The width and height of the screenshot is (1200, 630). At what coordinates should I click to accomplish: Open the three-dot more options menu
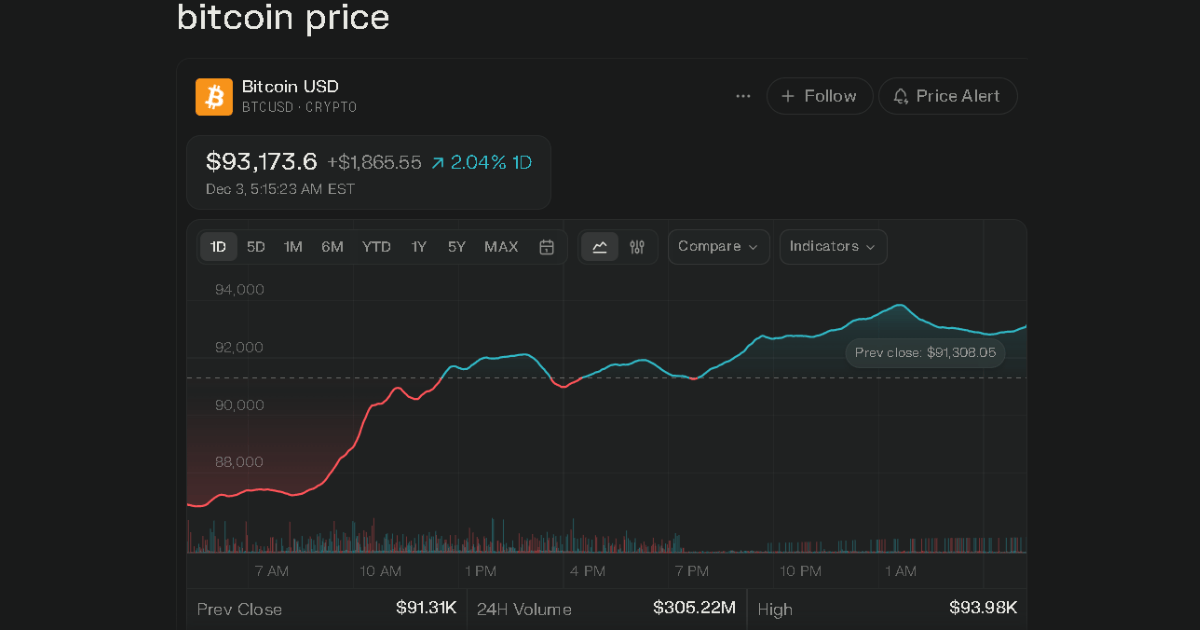[743, 96]
